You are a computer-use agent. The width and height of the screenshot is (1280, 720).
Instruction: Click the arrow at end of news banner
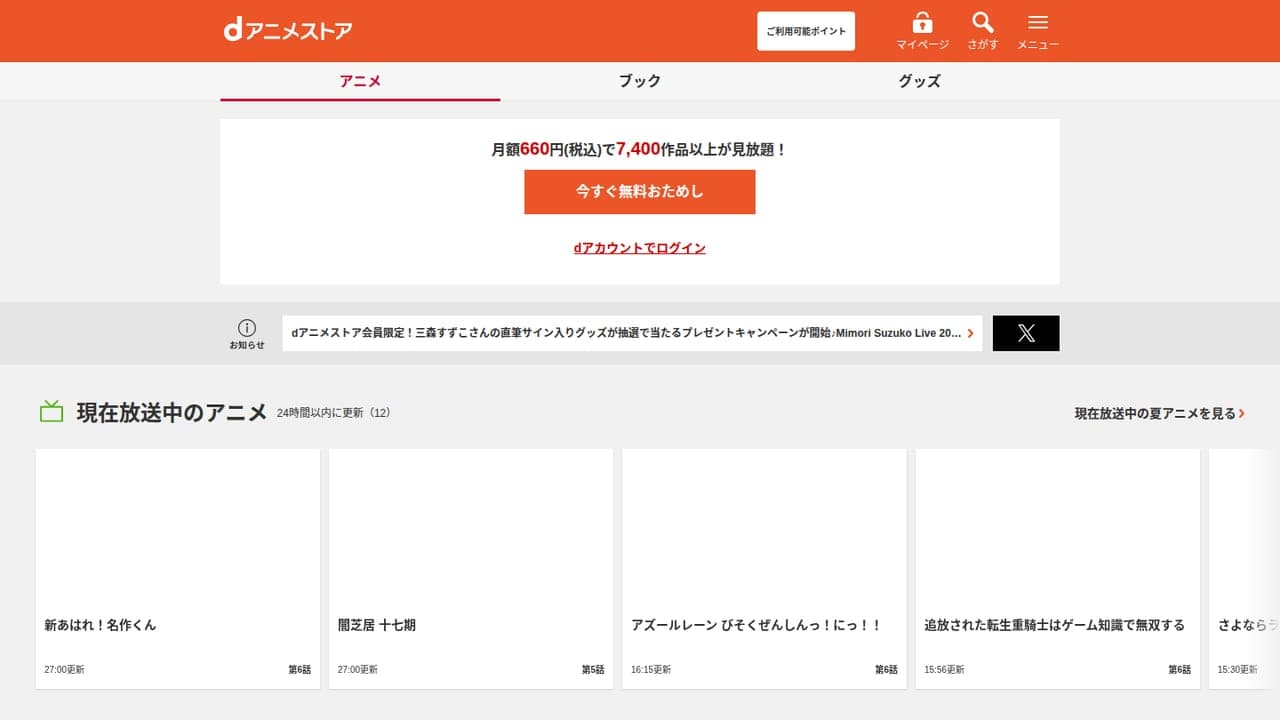[970, 333]
